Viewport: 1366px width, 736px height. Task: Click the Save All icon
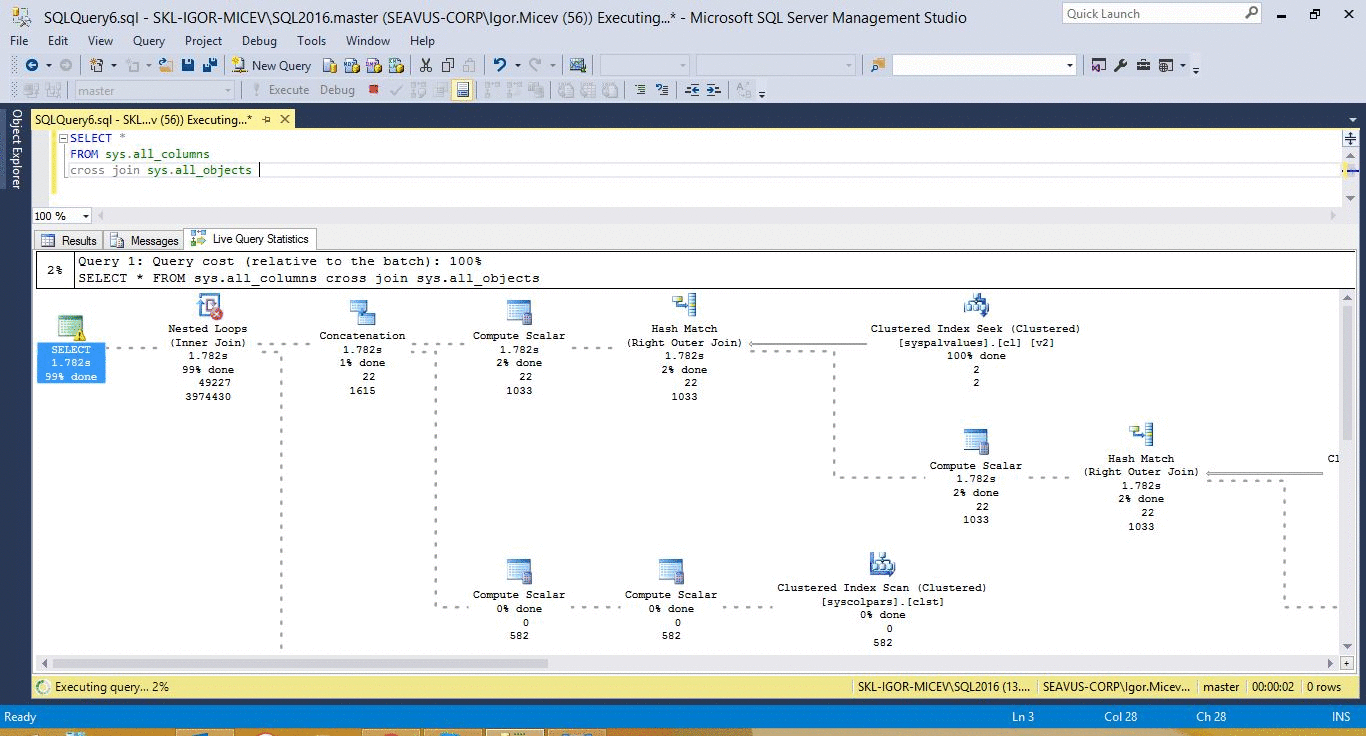pyautogui.click(x=209, y=65)
